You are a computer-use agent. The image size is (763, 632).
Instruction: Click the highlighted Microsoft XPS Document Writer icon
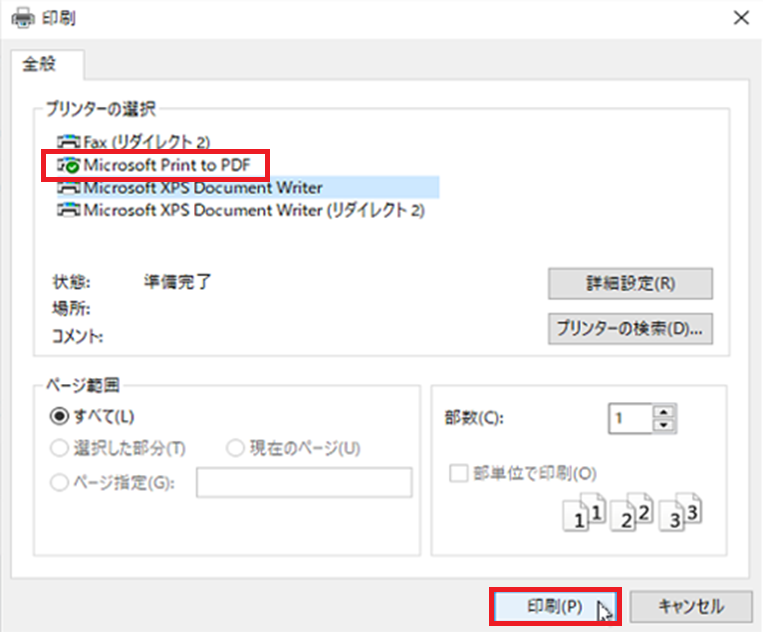click(69, 187)
